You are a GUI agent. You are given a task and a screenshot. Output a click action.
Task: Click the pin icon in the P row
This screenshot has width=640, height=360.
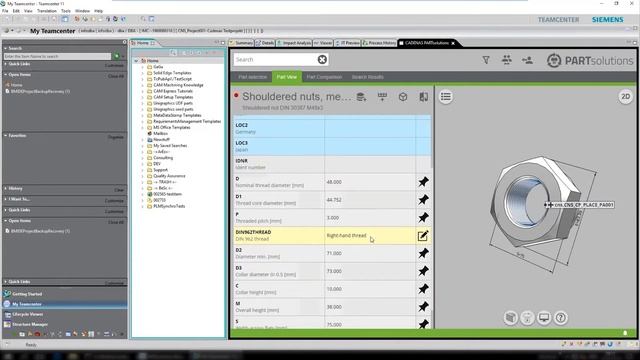[423, 218]
